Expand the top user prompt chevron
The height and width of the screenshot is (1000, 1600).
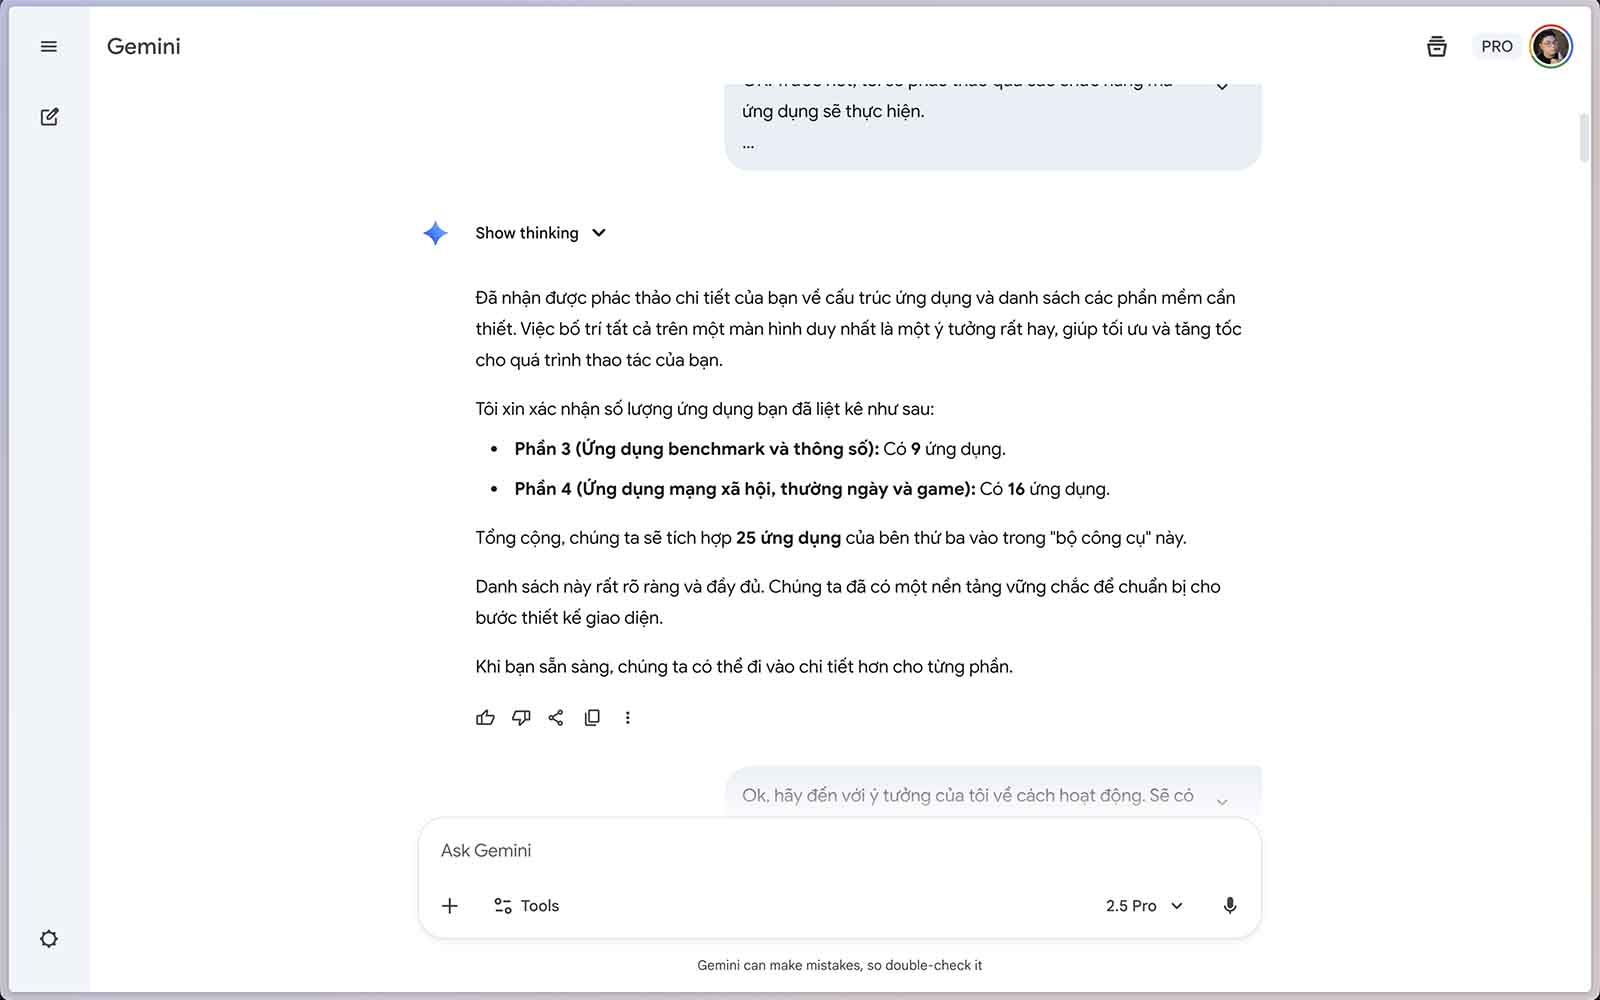coord(1221,88)
